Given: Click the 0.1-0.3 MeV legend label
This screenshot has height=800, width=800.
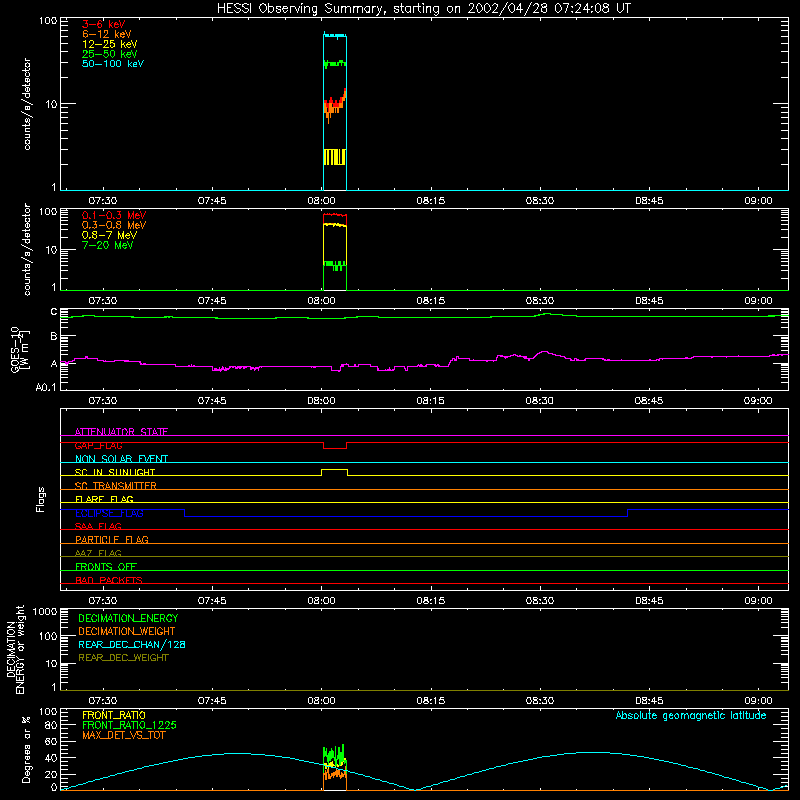Looking at the screenshot, I should [114, 215].
